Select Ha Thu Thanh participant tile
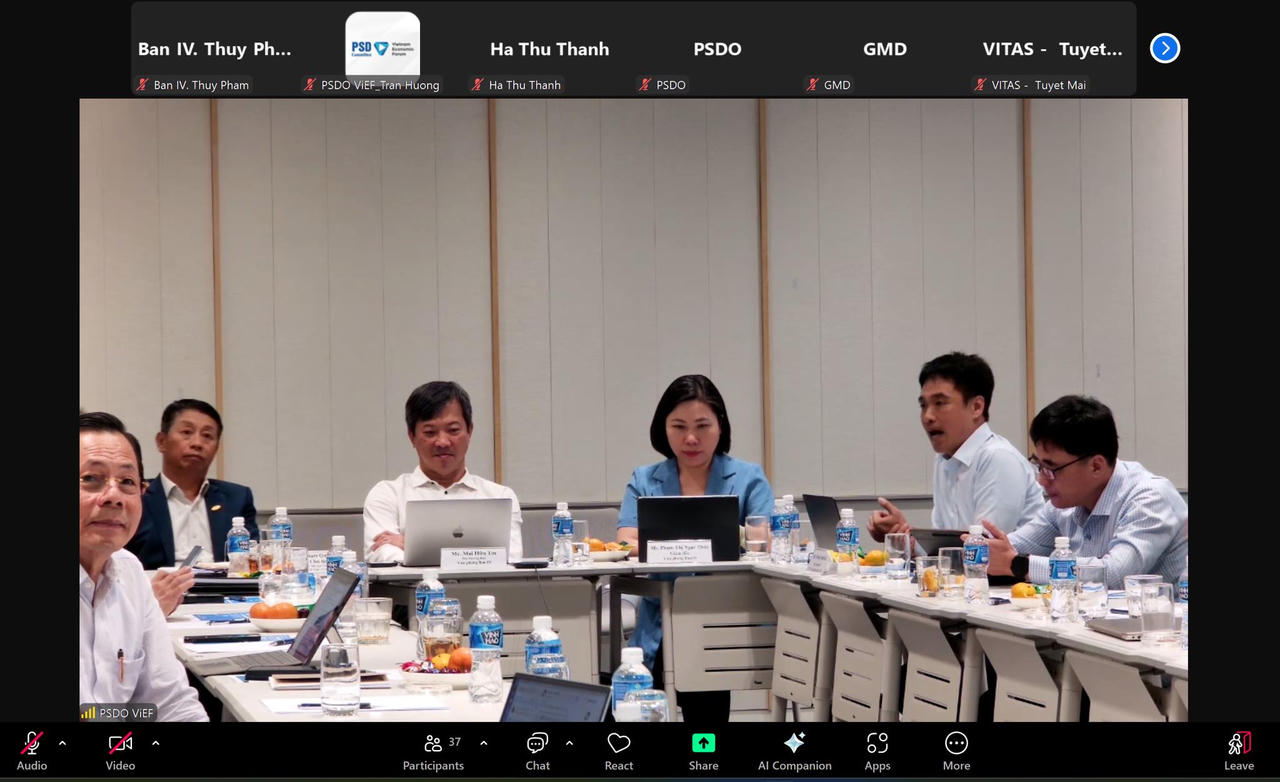This screenshot has width=1280, height=782. tap(549, 48)
